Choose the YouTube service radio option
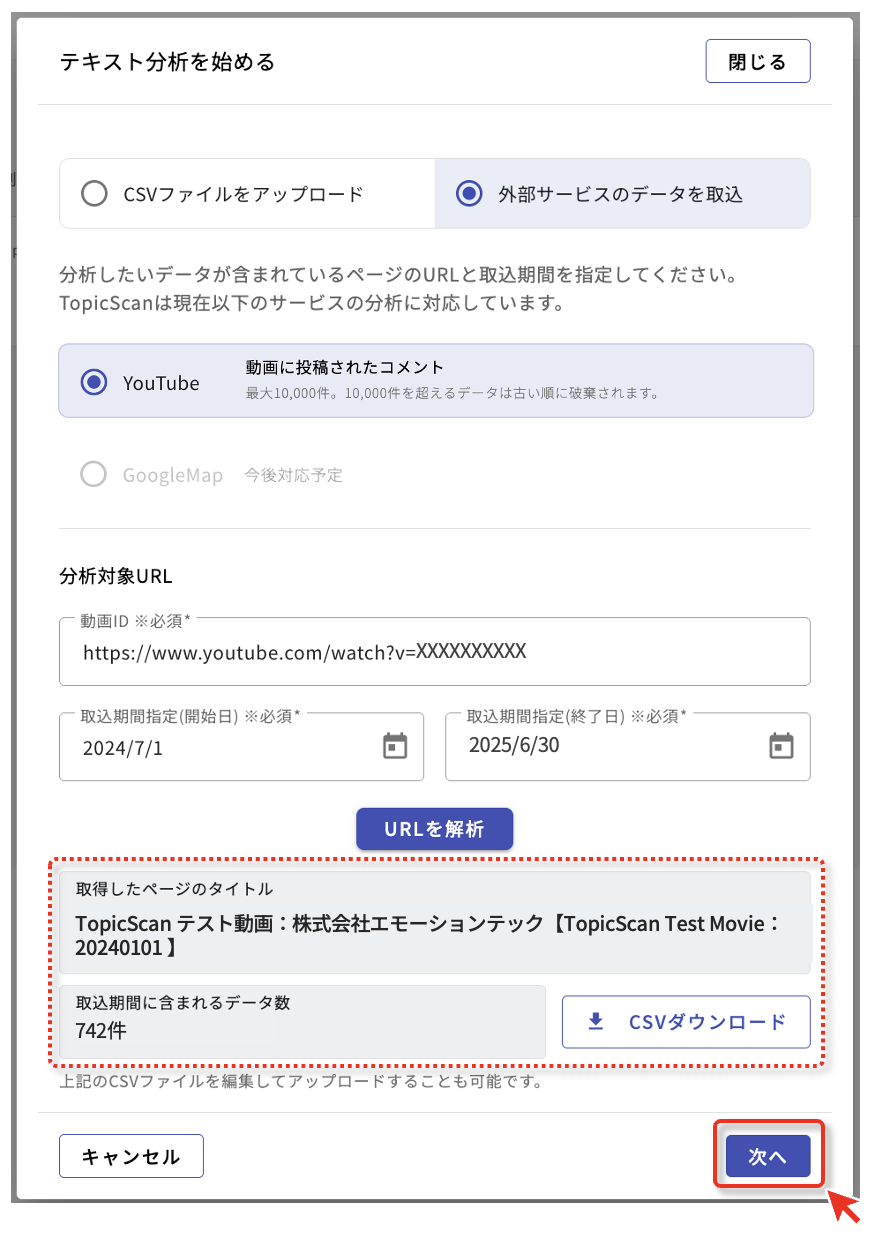Screen dimensions: 878x1238 point(94,382)
